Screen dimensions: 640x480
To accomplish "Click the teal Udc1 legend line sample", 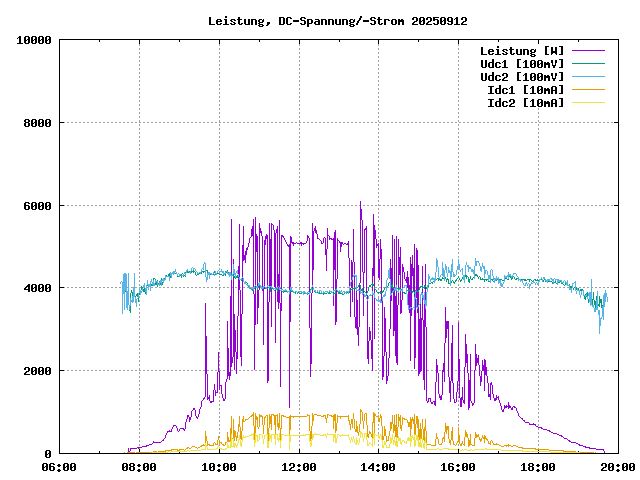I will [x=588, y=64].
